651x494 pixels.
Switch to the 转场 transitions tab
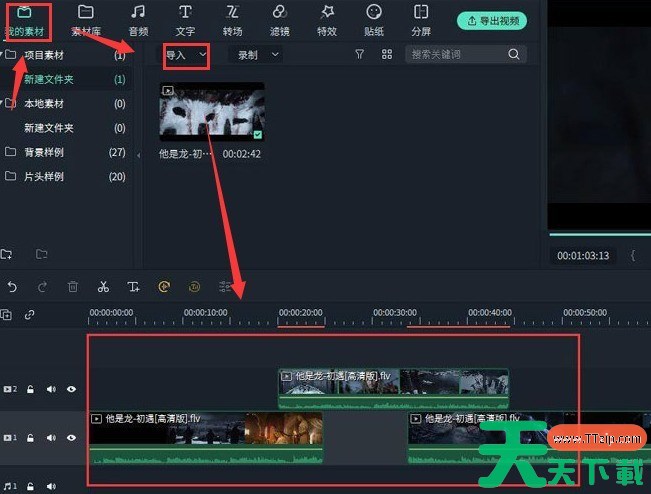pyautogui.click(x=232, y=20)
